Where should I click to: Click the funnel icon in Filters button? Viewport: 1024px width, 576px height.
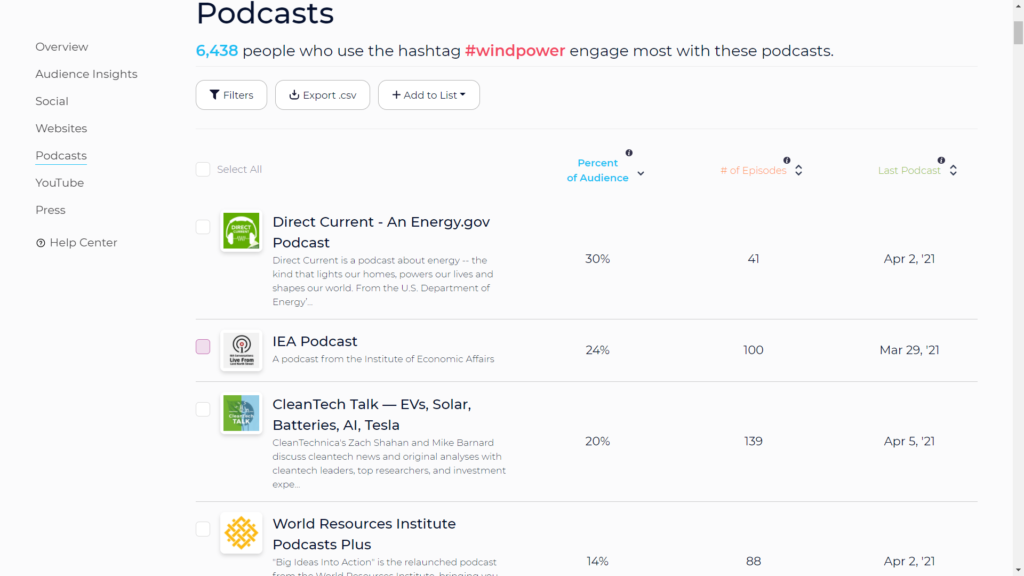pyautogui.click(x=214, y=95)
